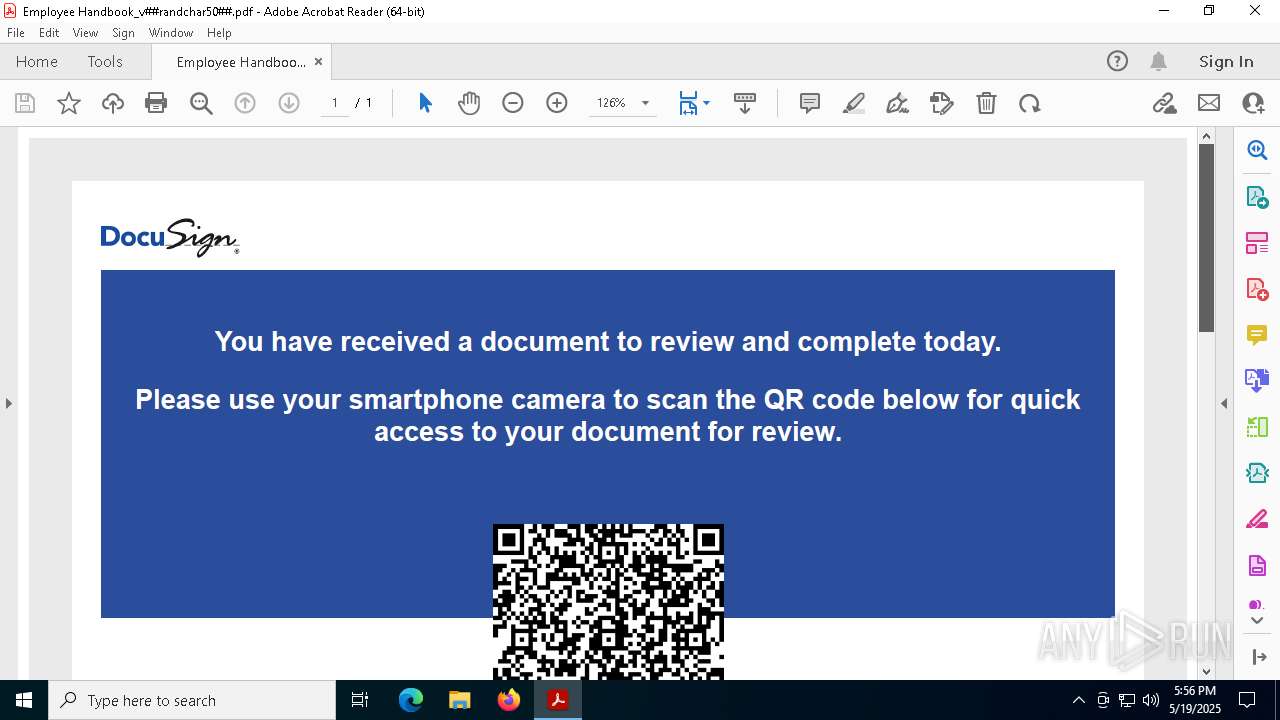The width and height of the screenshot is (1280, 720).
Task: Open Microsoft Edge from the taskbar
Action: point(411,700)
